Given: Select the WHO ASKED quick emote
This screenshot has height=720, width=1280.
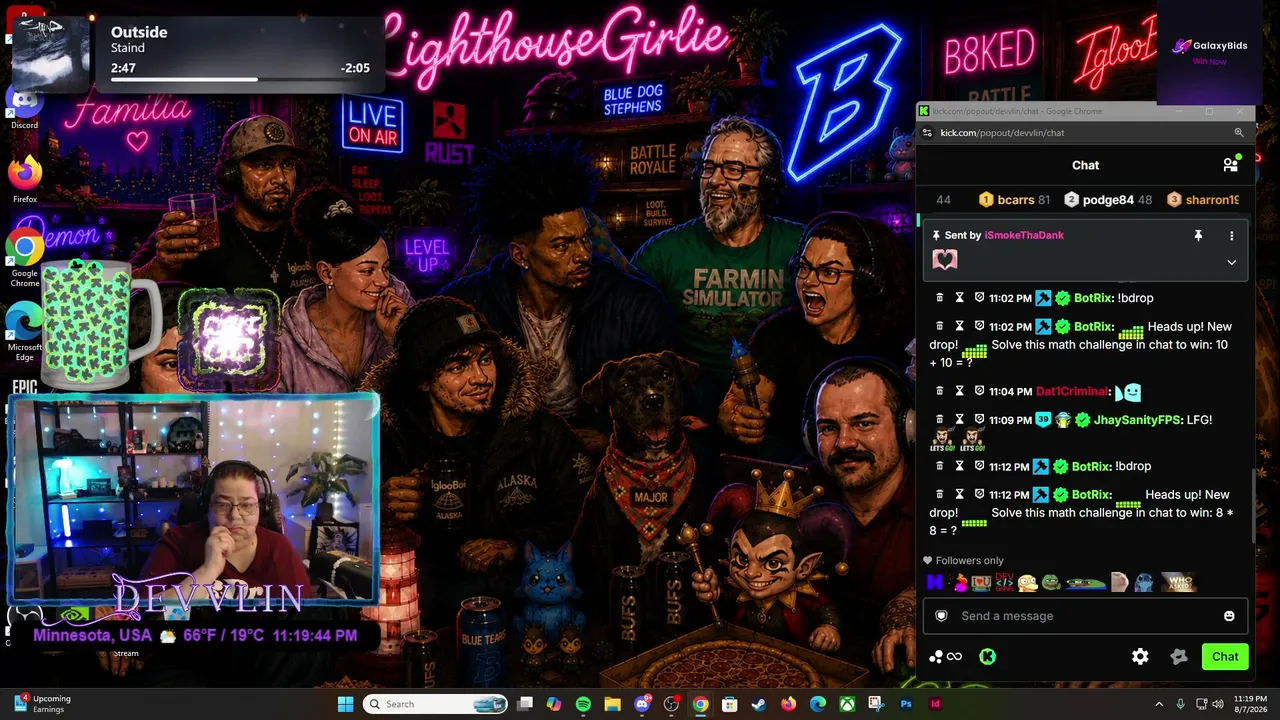Looking at the screenshot, I should [1178, 582].
